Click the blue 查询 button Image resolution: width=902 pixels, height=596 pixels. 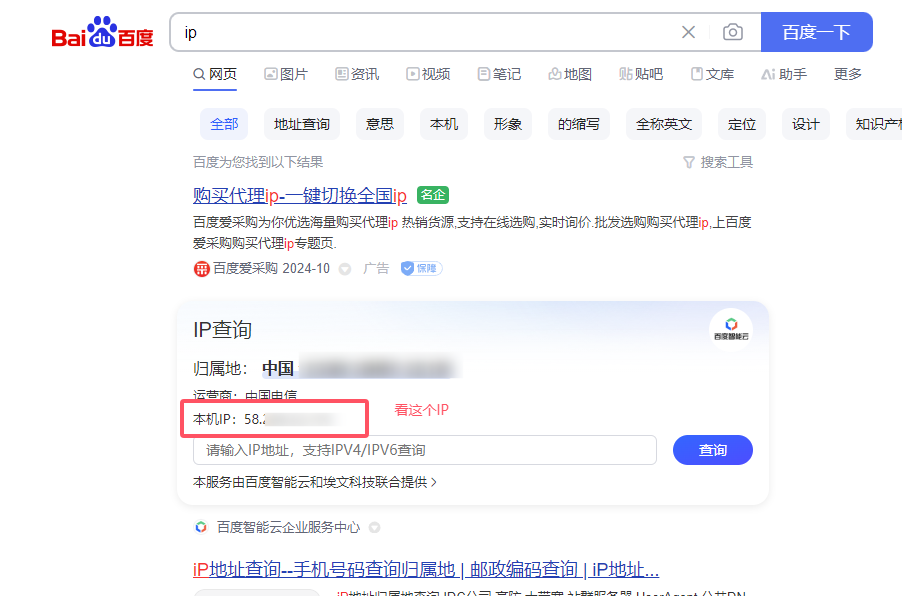pyautogui.click(x=713, y=450)
